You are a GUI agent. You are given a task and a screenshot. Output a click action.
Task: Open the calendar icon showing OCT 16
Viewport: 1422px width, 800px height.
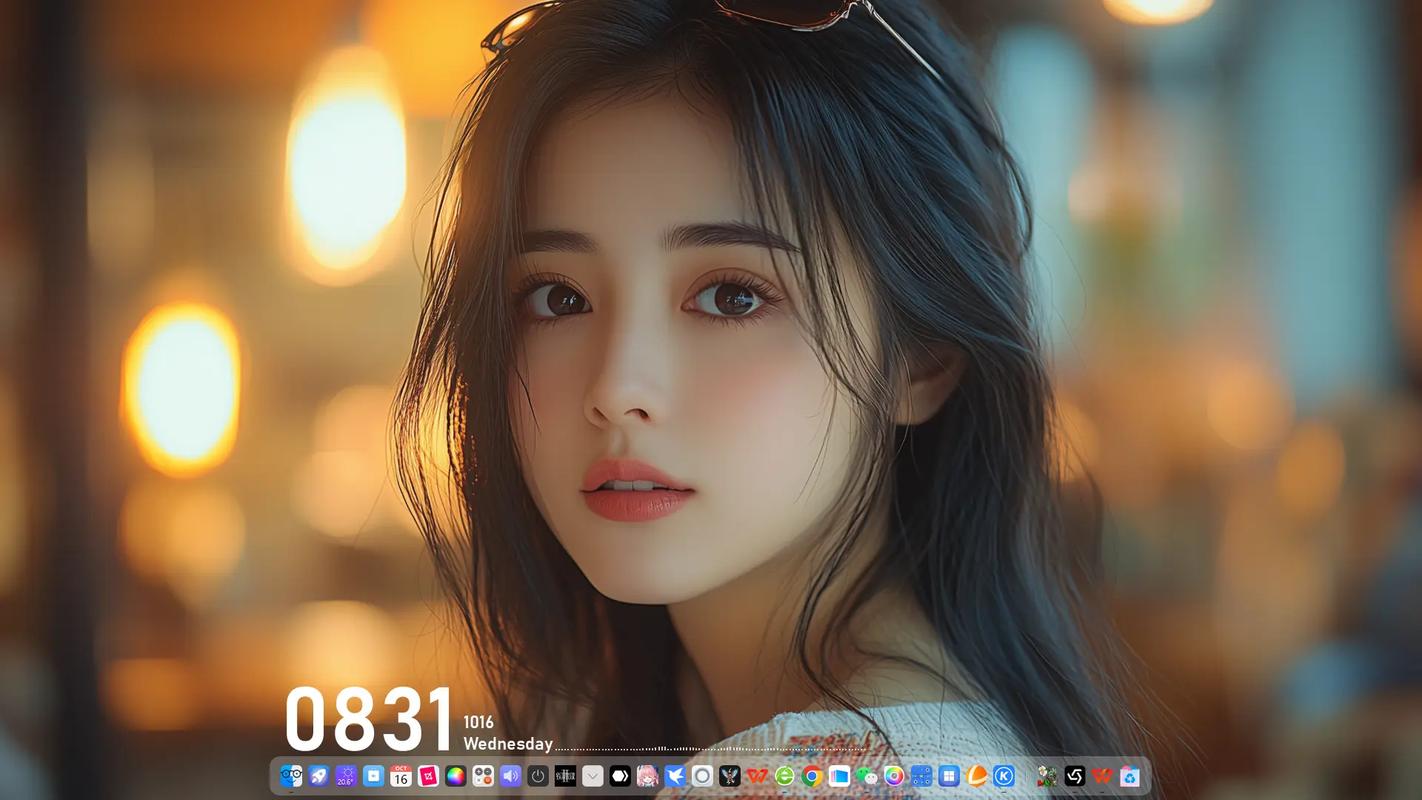(400, 776)
